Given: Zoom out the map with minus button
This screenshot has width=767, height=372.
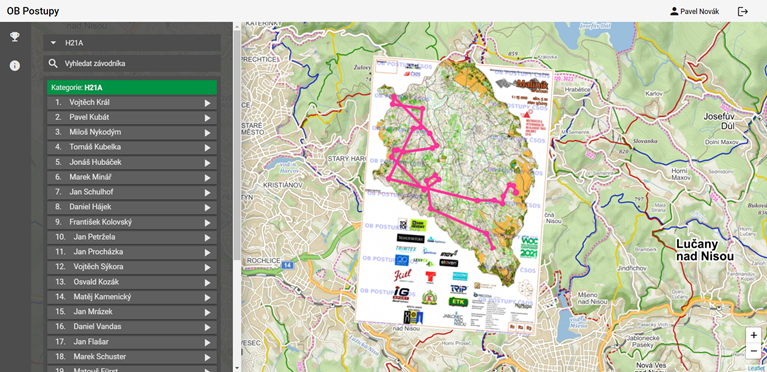Looking at the screenshot, I should click(x=753, y=350).
